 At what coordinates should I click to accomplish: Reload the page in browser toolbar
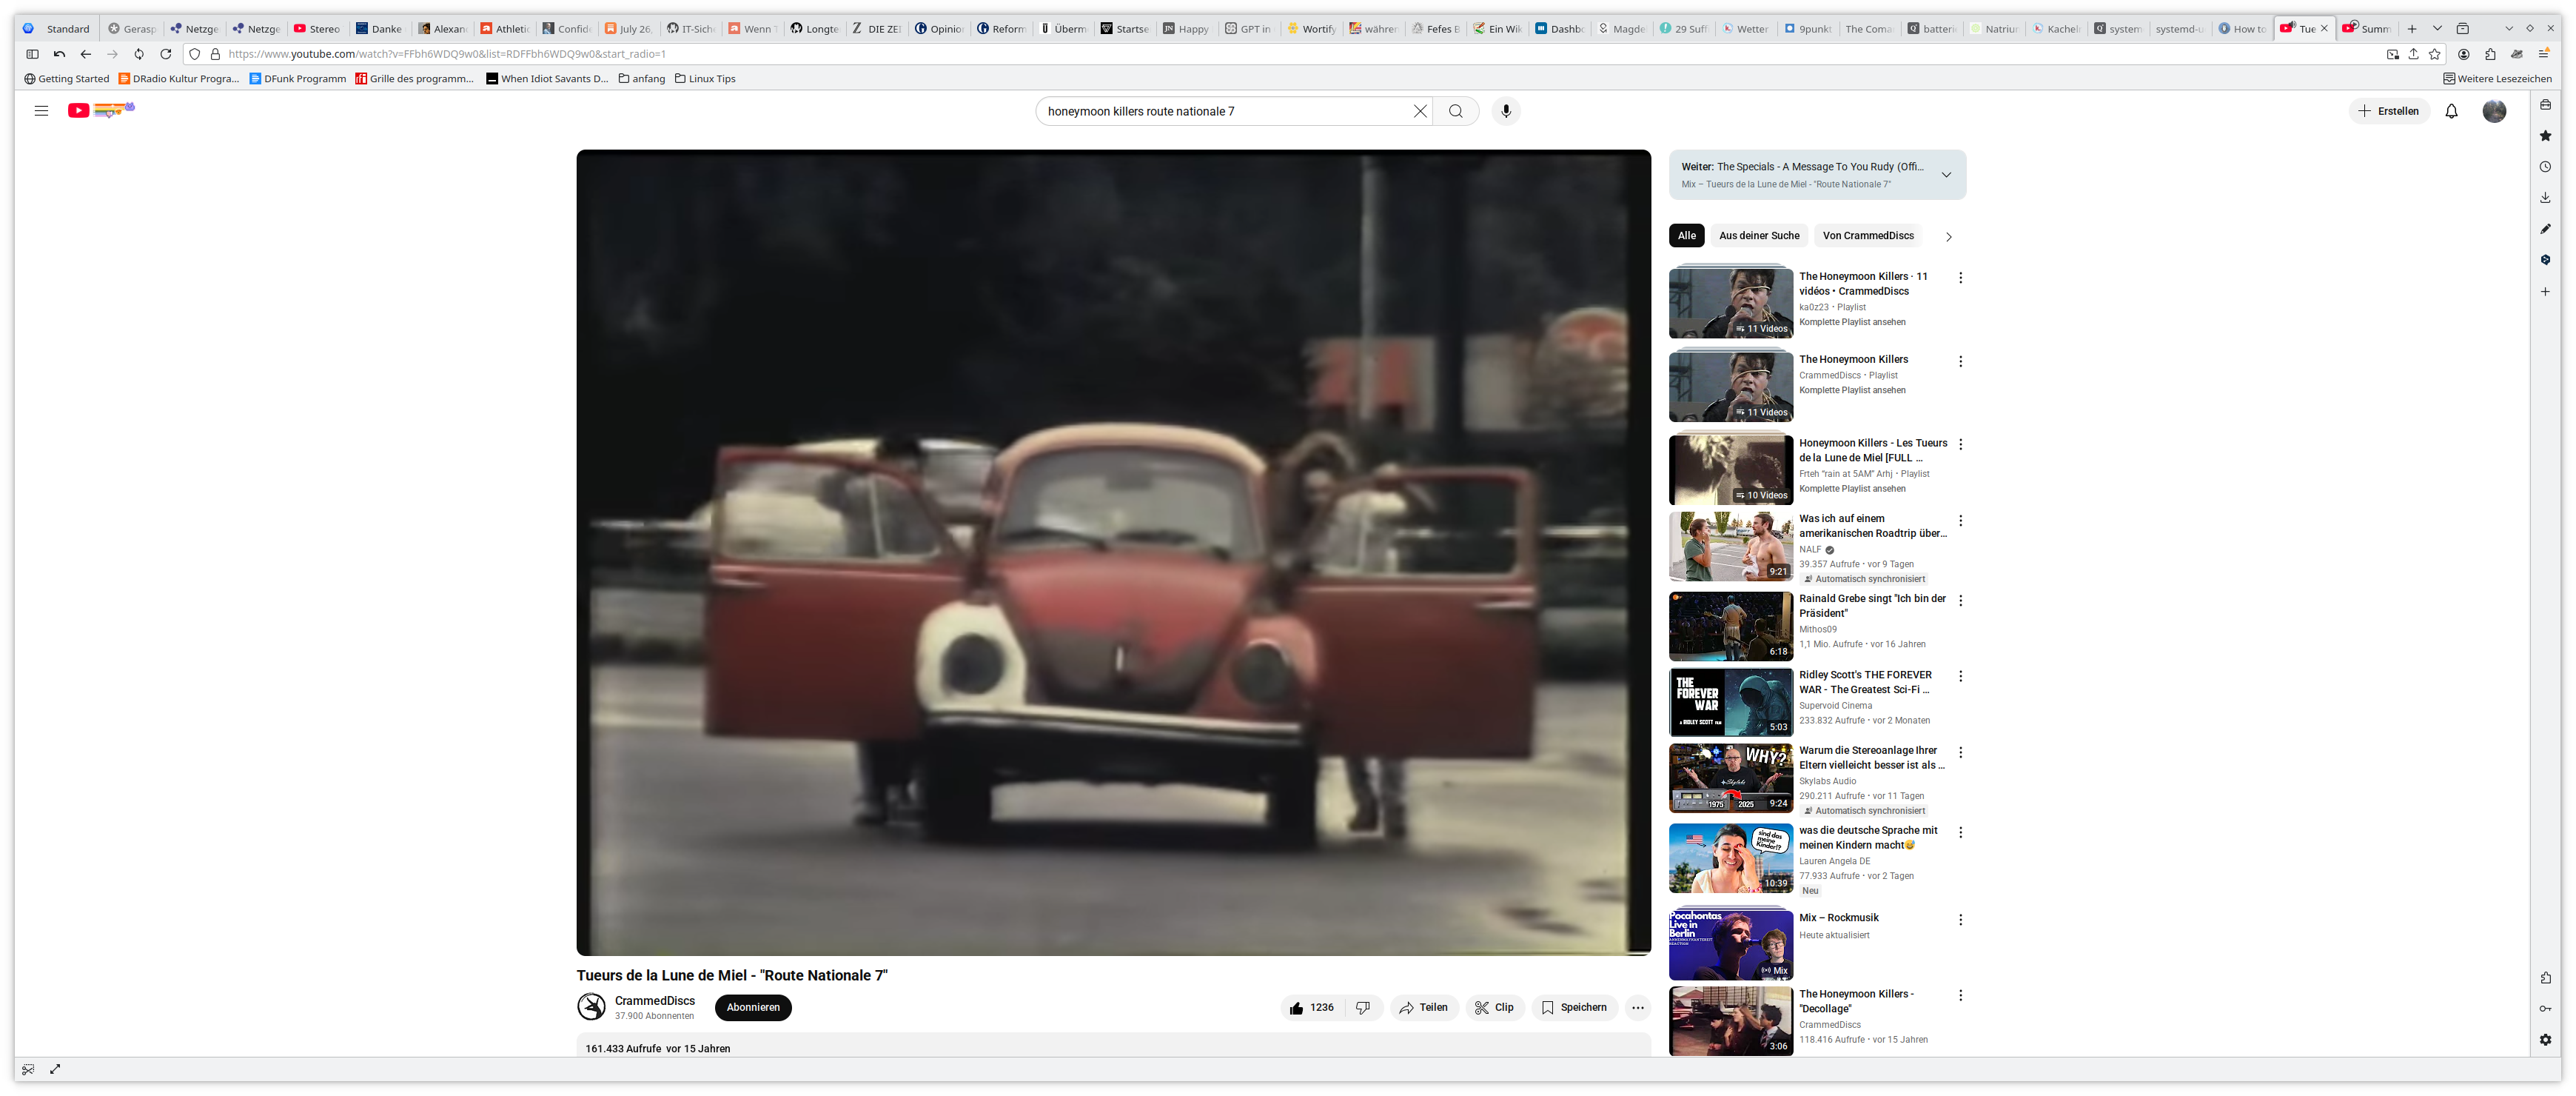[x=166, y=54]
